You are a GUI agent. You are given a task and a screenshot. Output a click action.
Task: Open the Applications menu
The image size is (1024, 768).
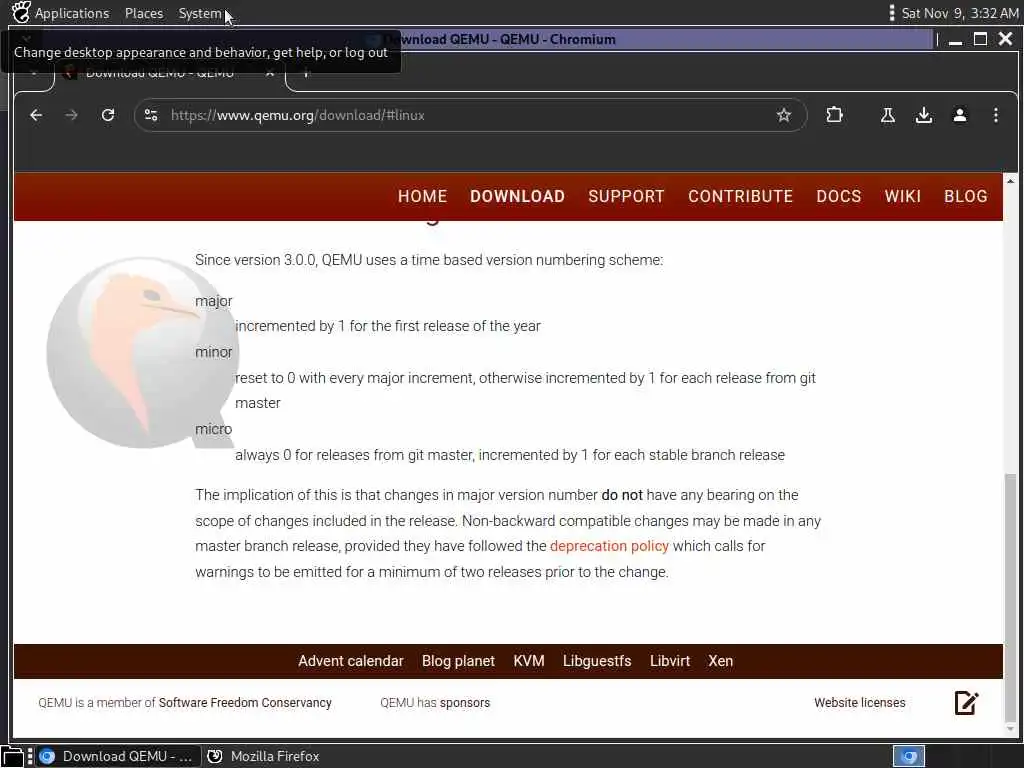(x=72, y=13)
